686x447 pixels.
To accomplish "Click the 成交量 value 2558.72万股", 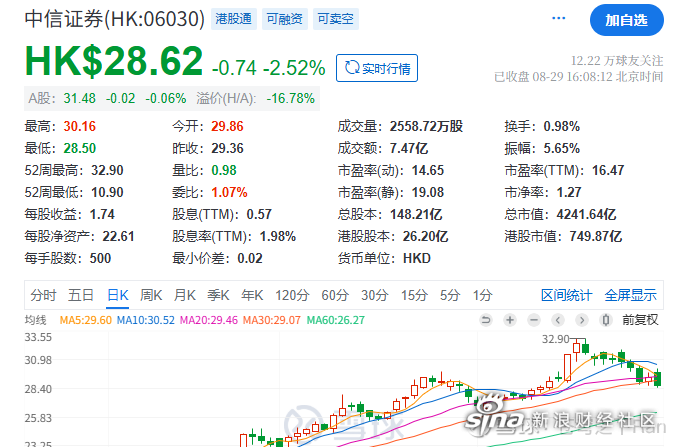I will coord(426,126).
